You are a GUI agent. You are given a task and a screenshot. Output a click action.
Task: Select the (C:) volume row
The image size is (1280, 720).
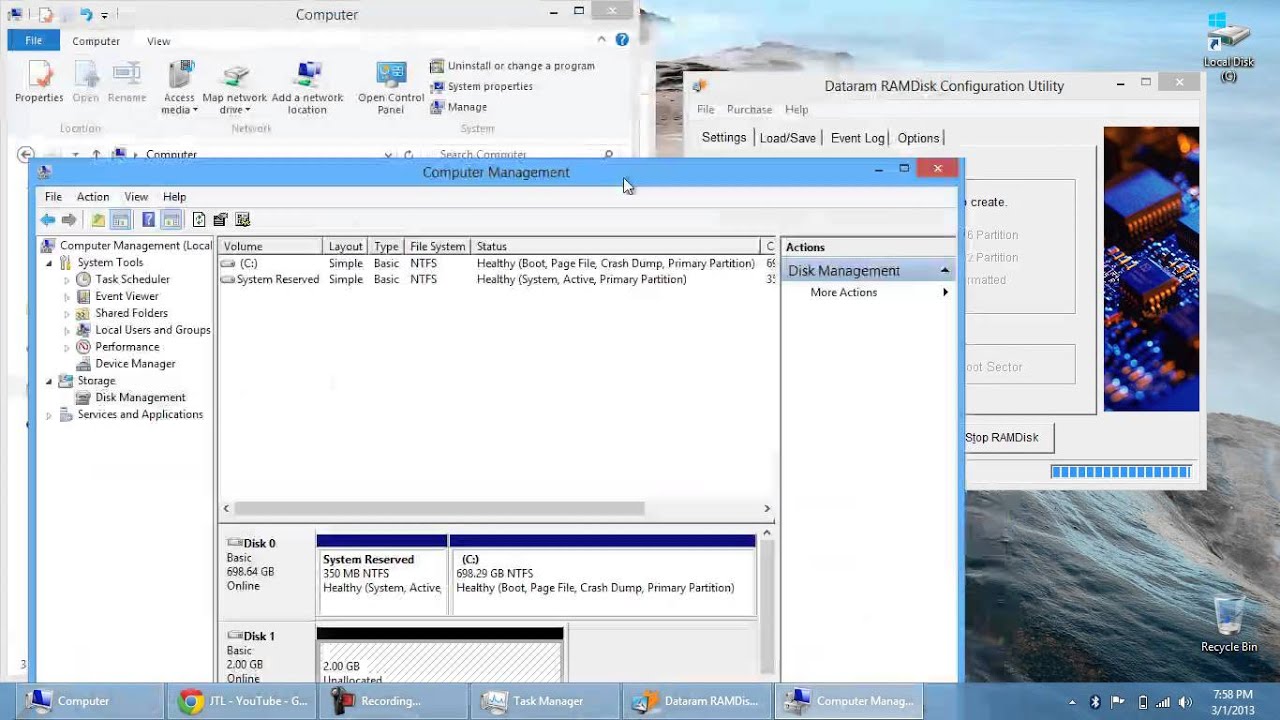(497, 263)
